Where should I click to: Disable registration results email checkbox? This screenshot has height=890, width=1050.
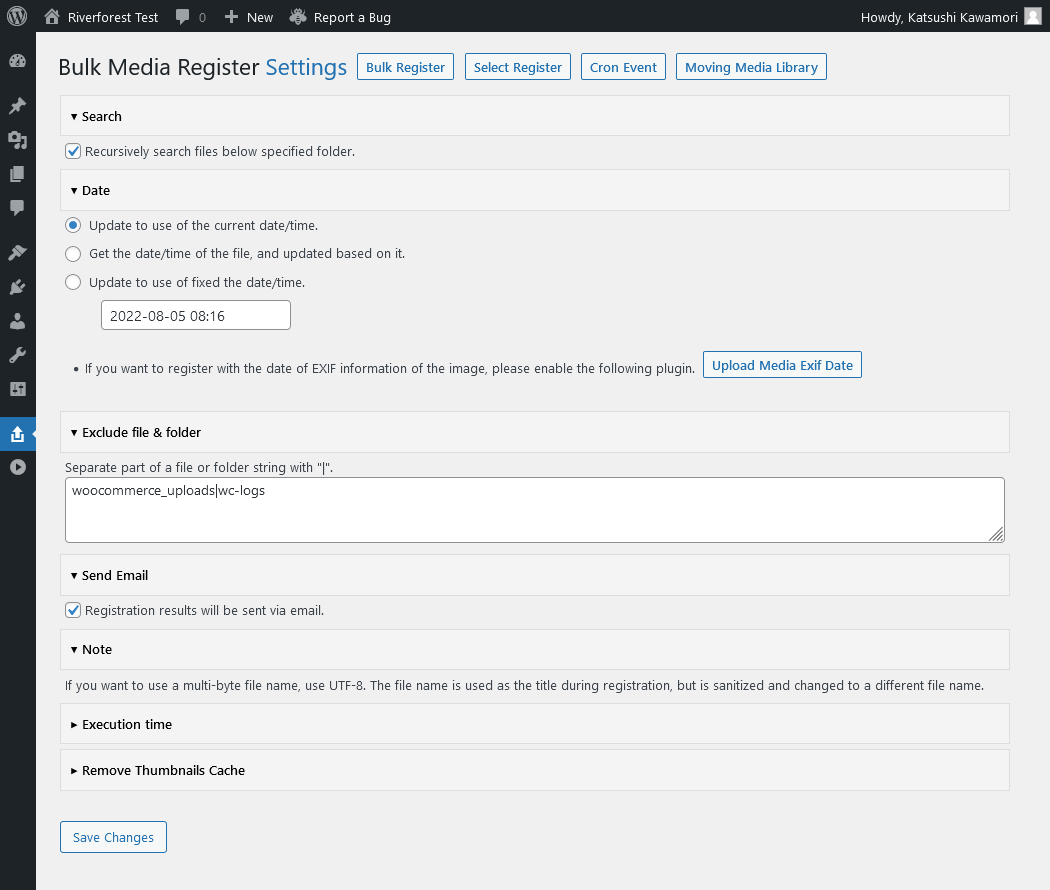(x=73, y=610)
